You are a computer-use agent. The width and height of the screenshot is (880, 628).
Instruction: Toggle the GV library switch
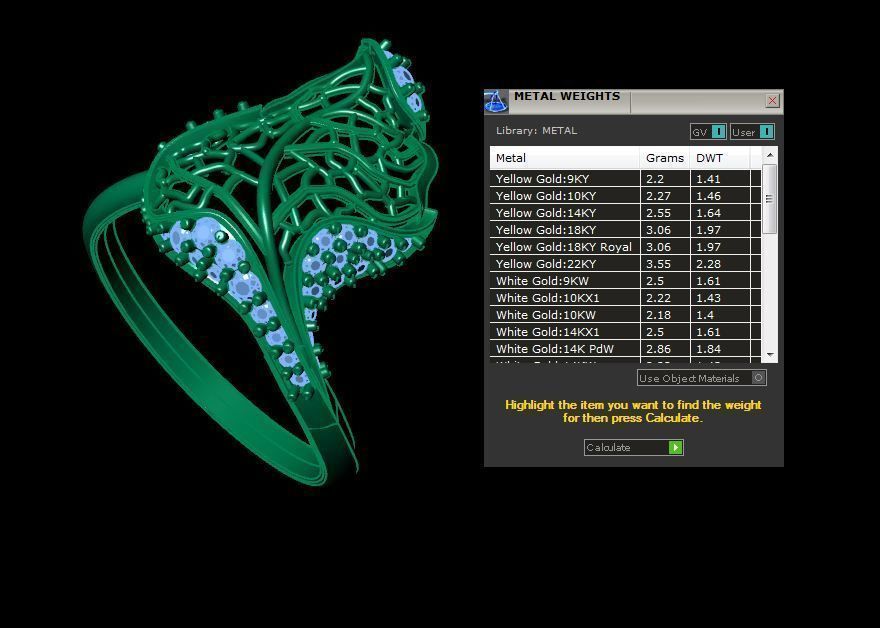tap(708, 132)
